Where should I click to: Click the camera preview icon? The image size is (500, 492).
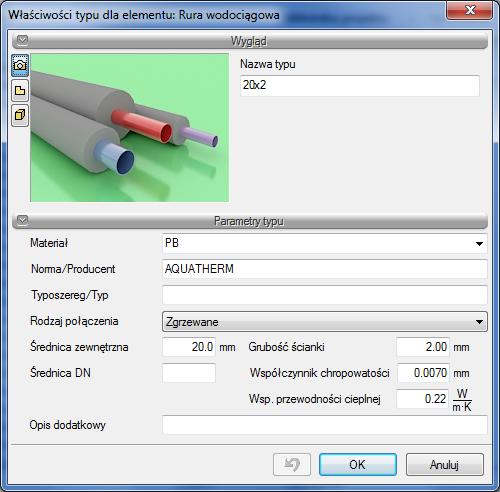coord(20,65)
